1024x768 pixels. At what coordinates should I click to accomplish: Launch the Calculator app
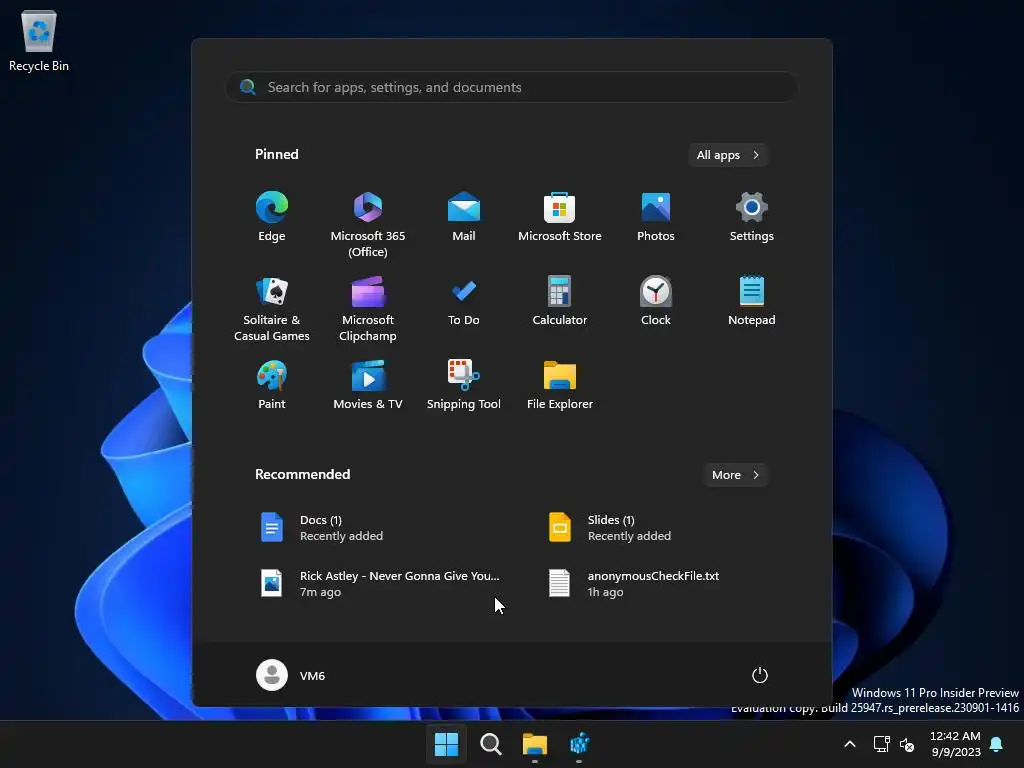(x=560, y=302)
